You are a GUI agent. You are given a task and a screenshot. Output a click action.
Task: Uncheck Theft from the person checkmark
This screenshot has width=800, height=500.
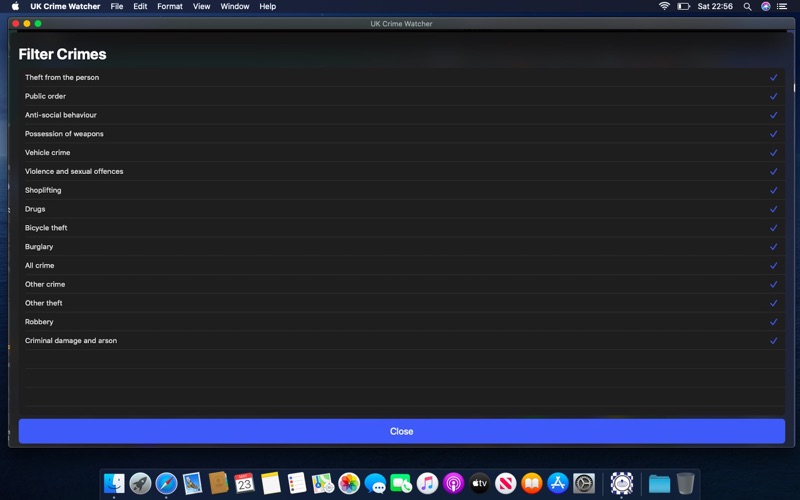coord(773,78)
